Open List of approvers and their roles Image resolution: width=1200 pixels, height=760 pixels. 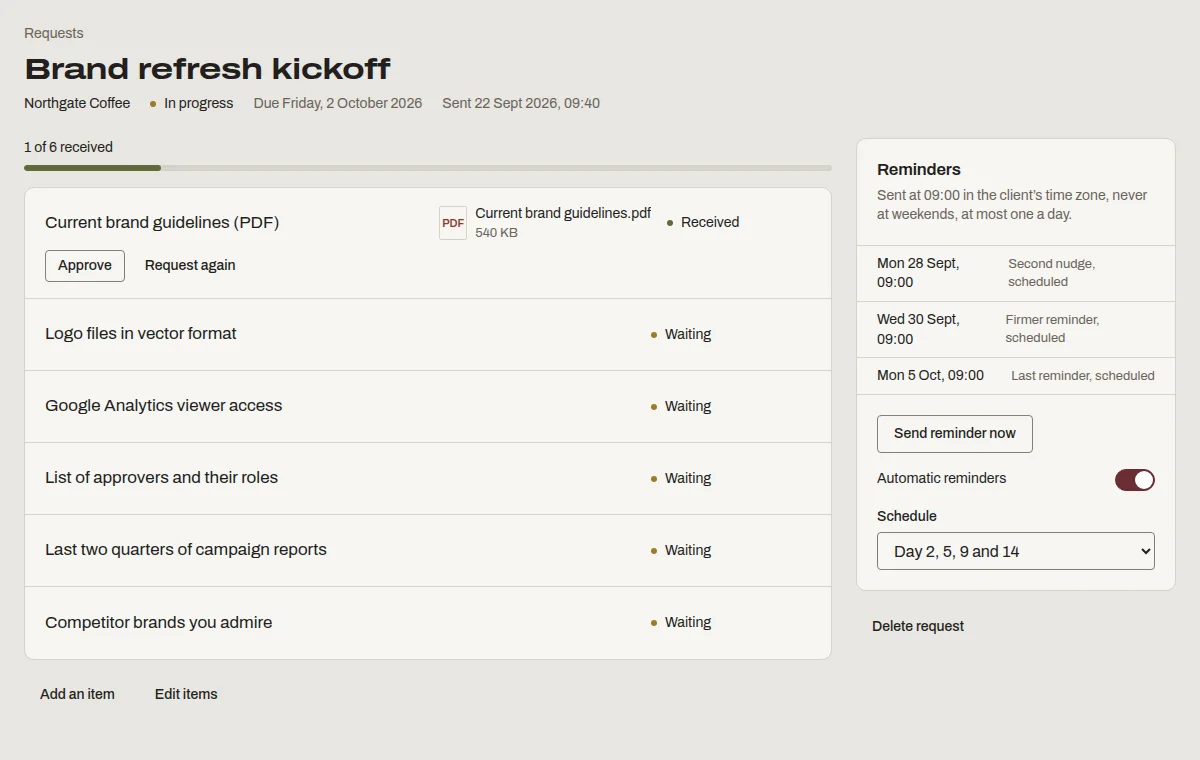428,478
